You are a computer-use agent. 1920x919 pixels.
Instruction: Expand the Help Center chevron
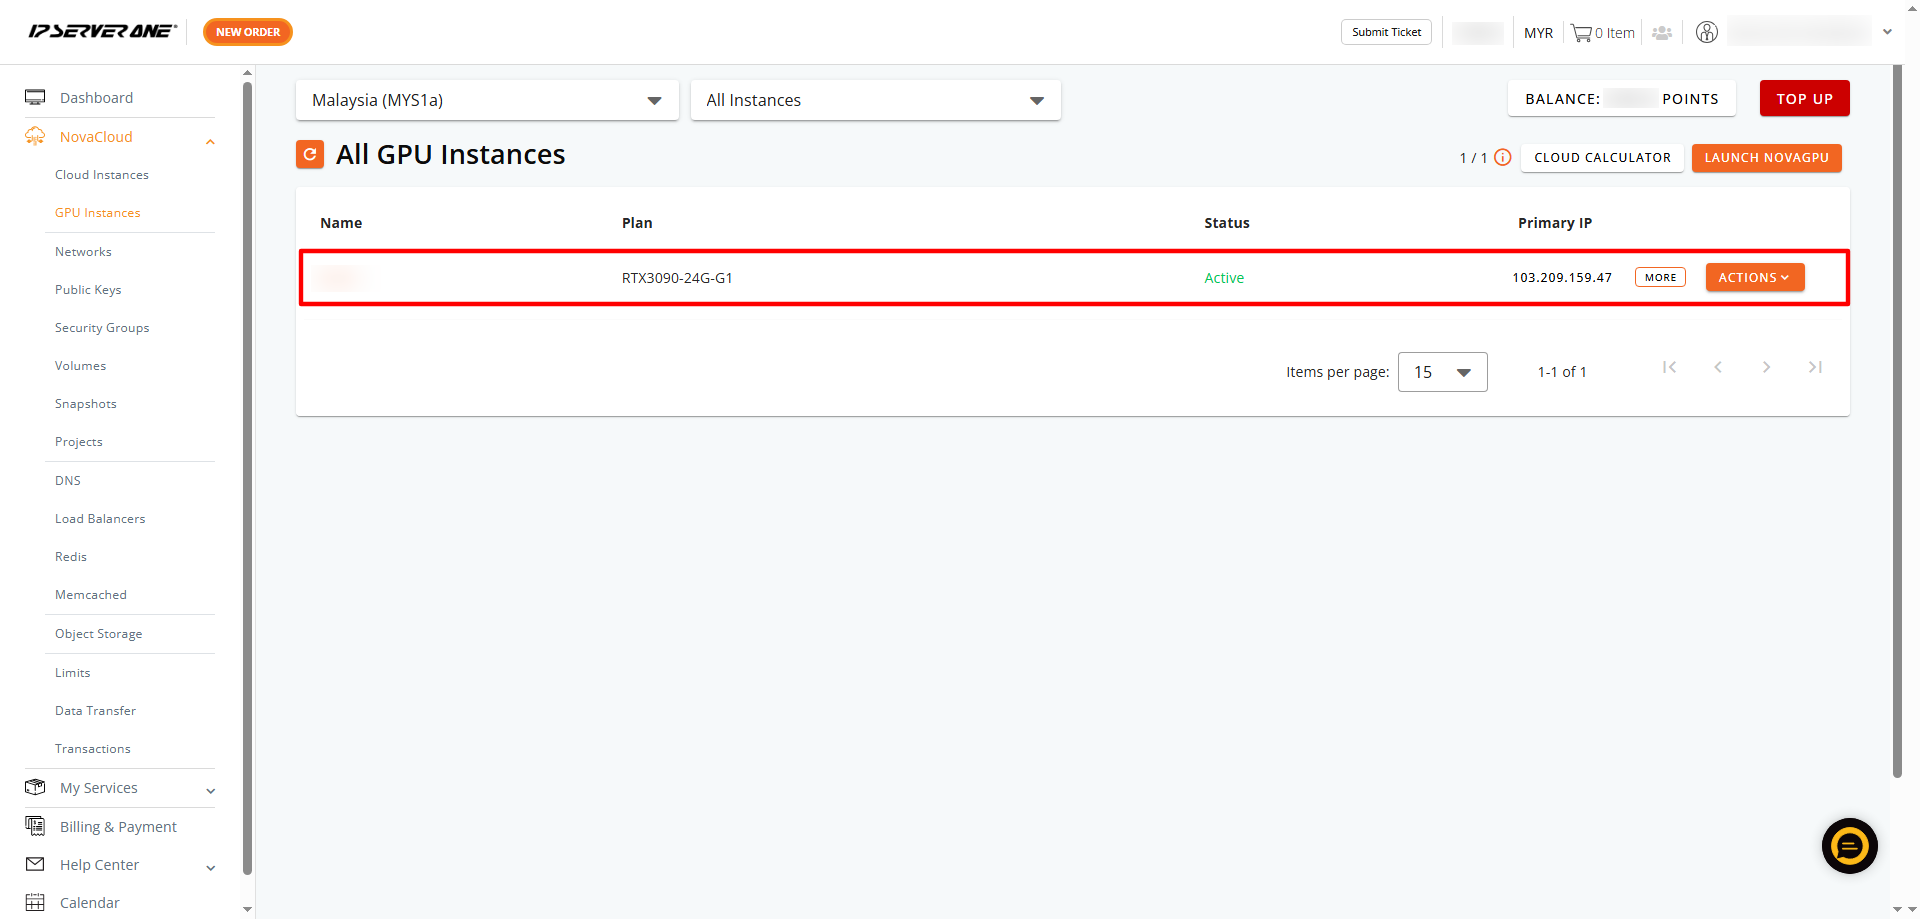click(210, 868)
